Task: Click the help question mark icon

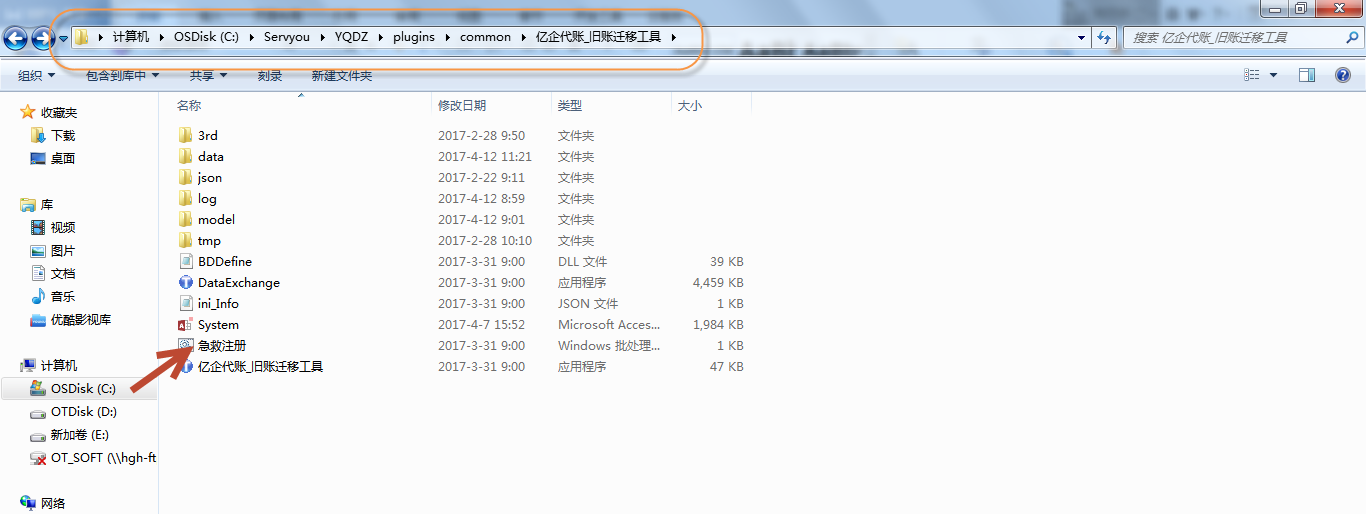Action: pos(1344,75)
